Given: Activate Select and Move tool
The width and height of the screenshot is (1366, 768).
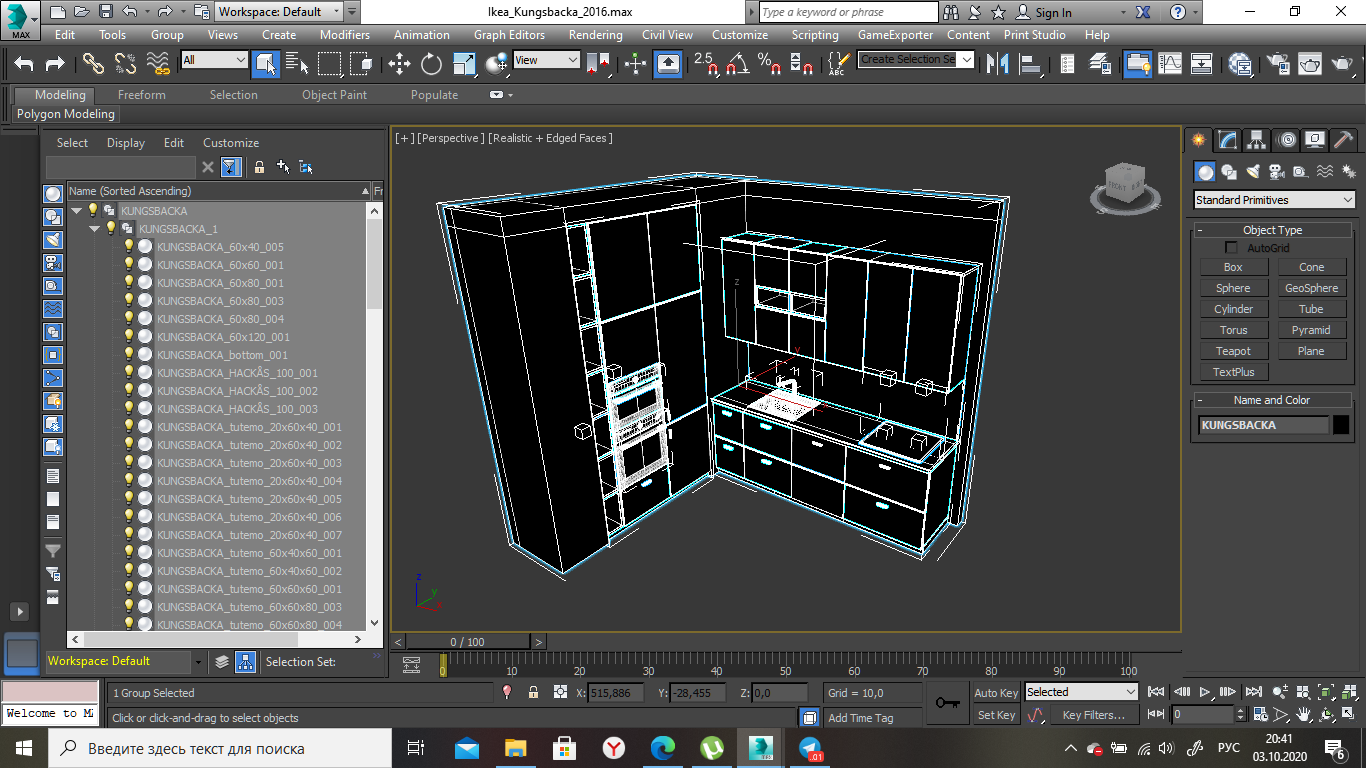Looking at the screenshot, I should coord(399,64).
